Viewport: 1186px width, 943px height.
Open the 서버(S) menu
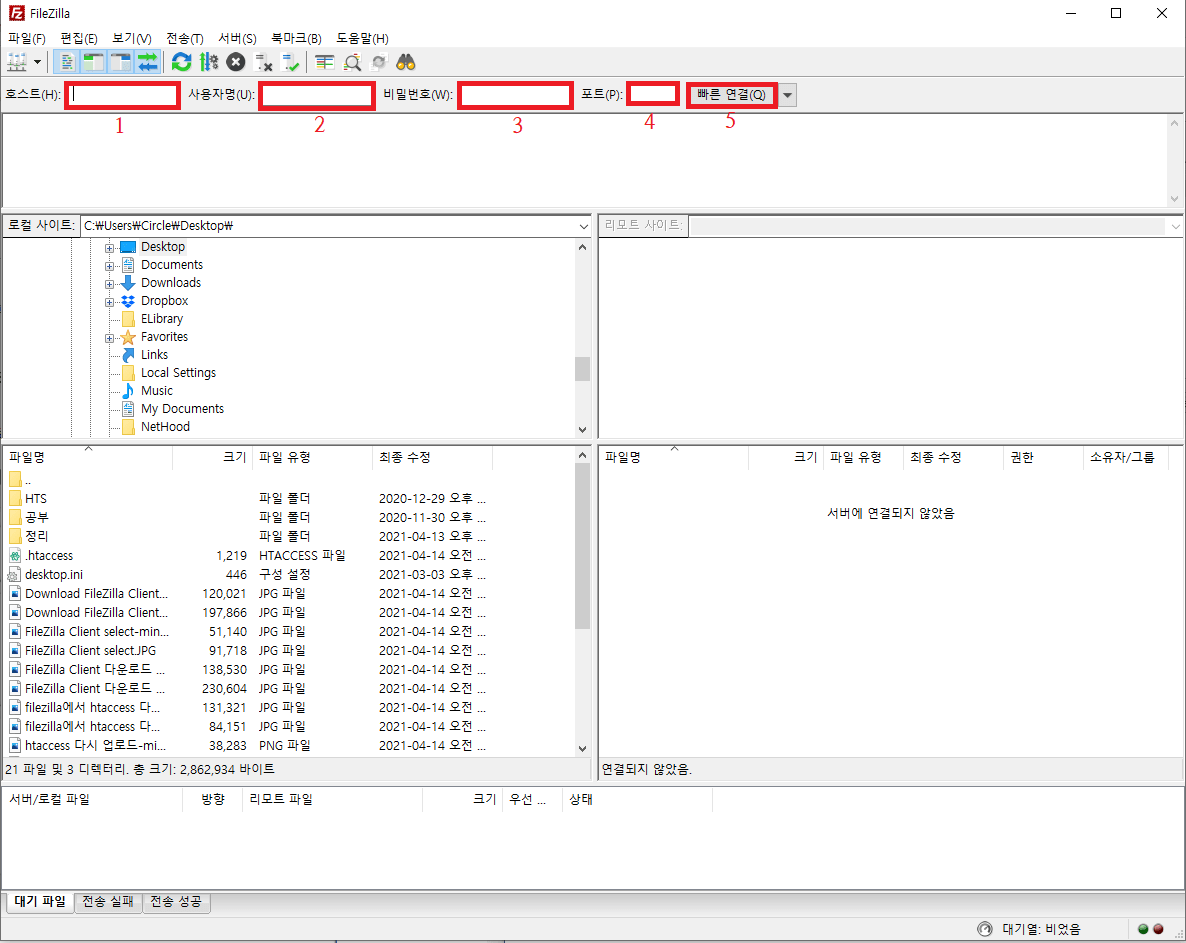[238, 39]
